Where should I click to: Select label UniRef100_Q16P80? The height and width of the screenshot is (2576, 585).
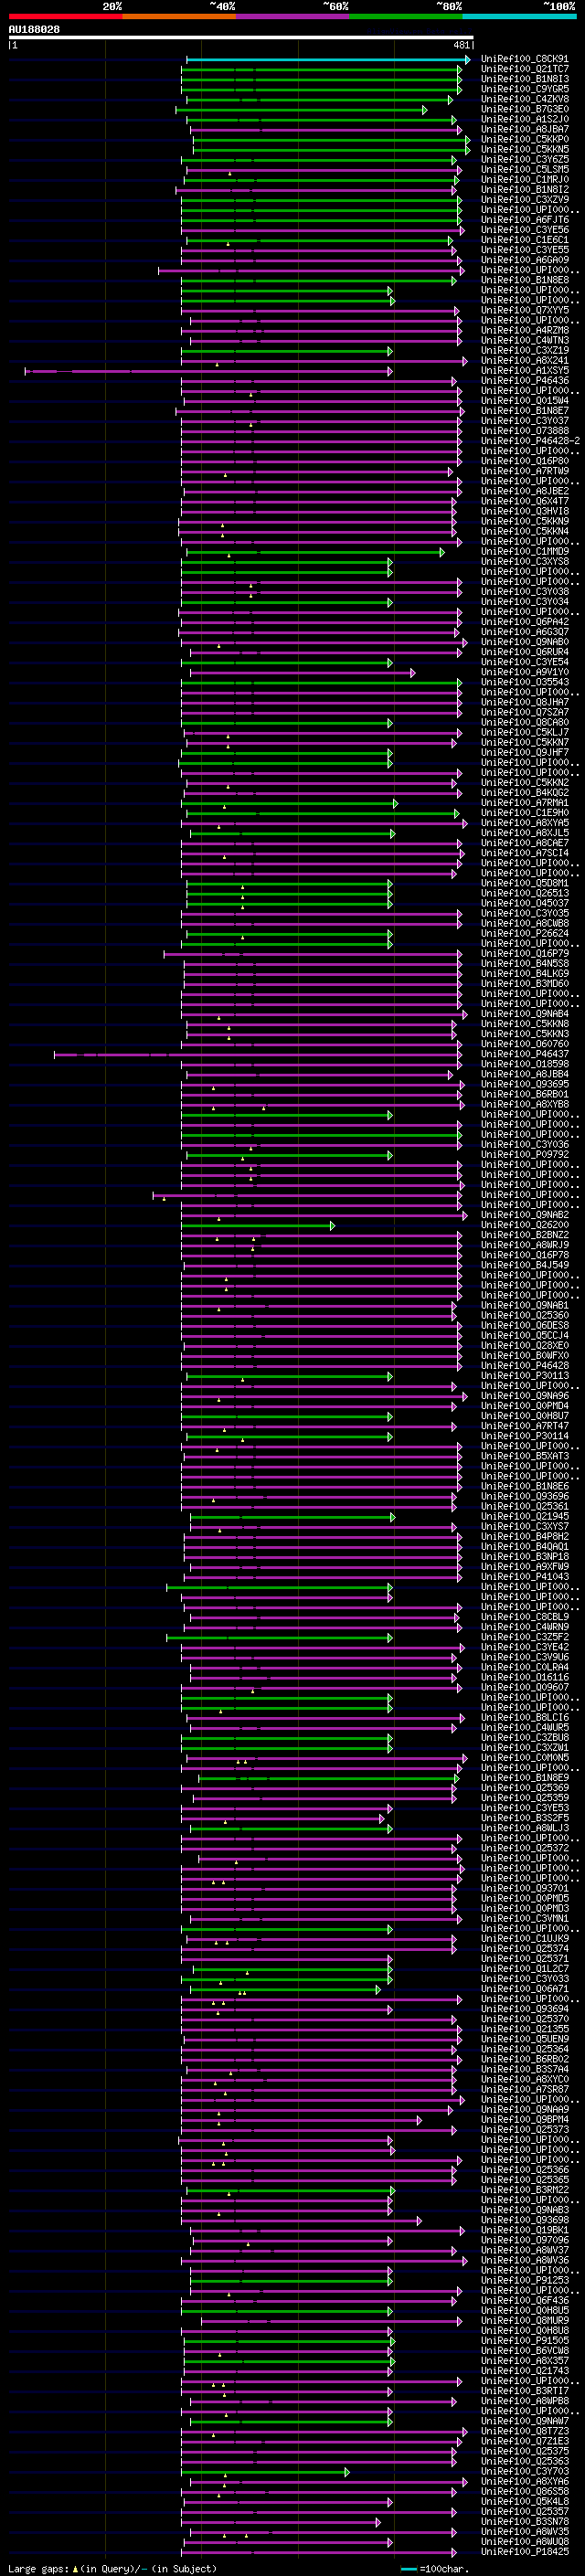click(524, 461)
